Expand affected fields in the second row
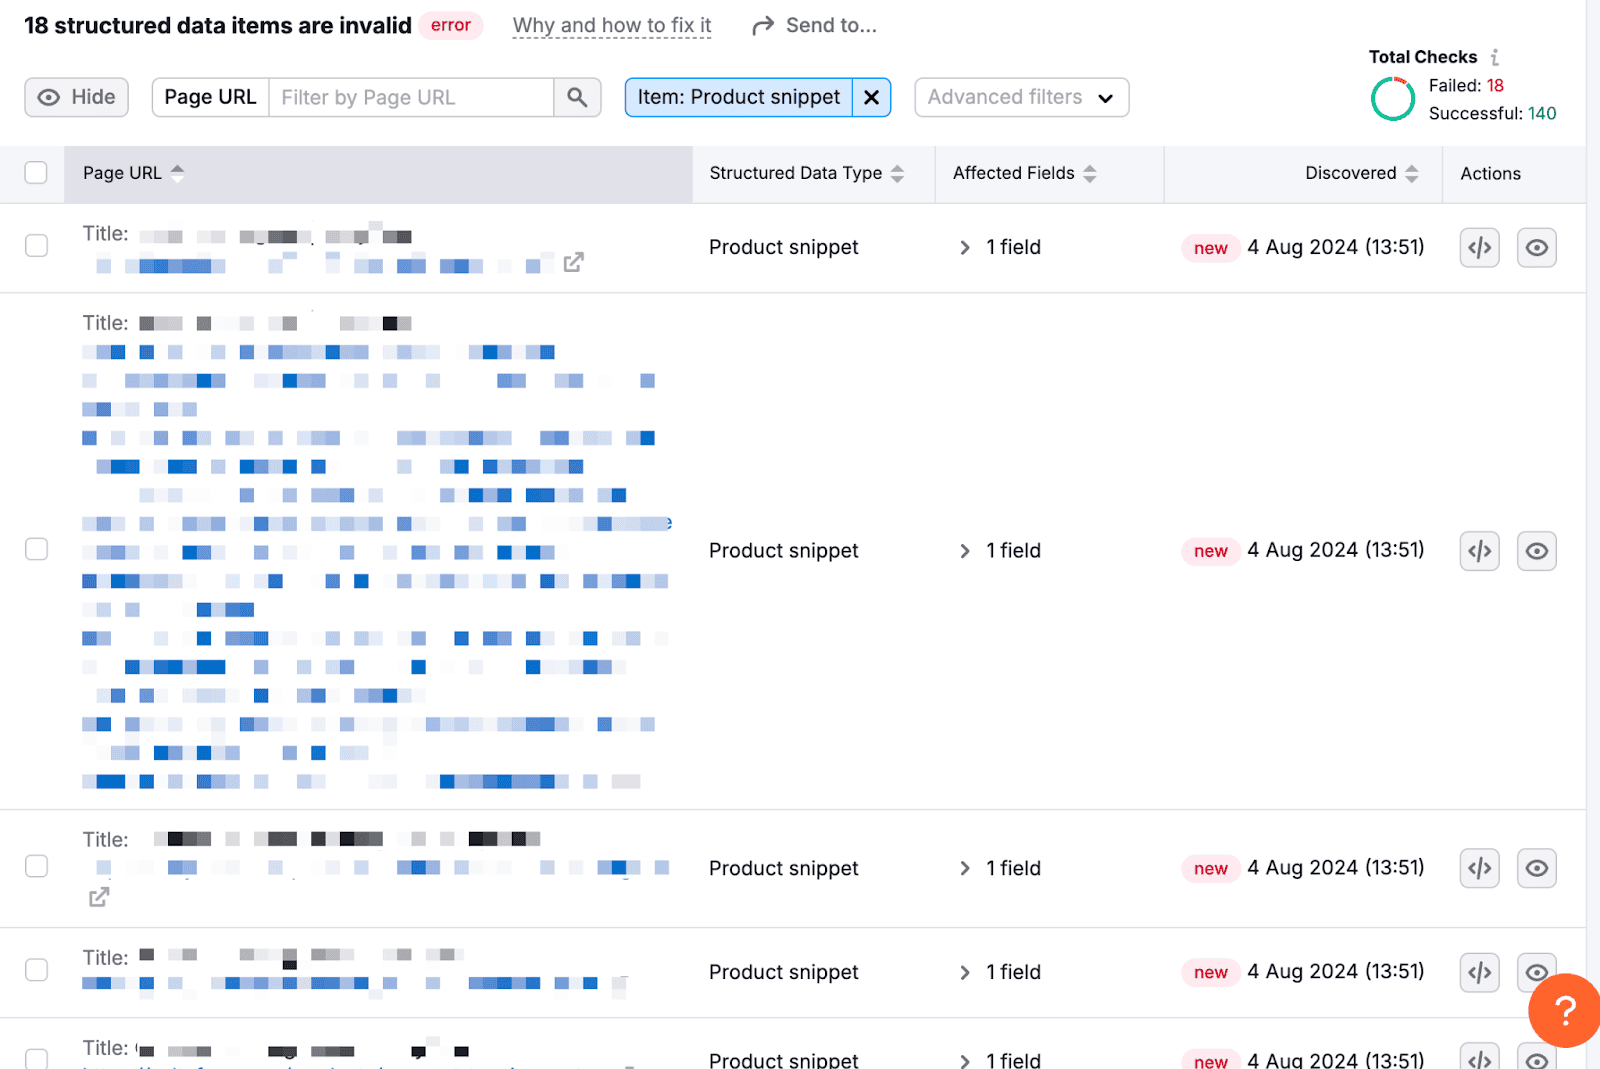 (965, 551)
